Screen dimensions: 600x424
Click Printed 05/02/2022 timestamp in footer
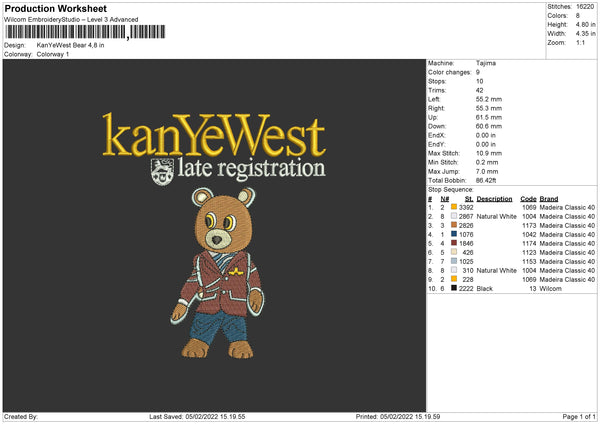click(398, 416)
